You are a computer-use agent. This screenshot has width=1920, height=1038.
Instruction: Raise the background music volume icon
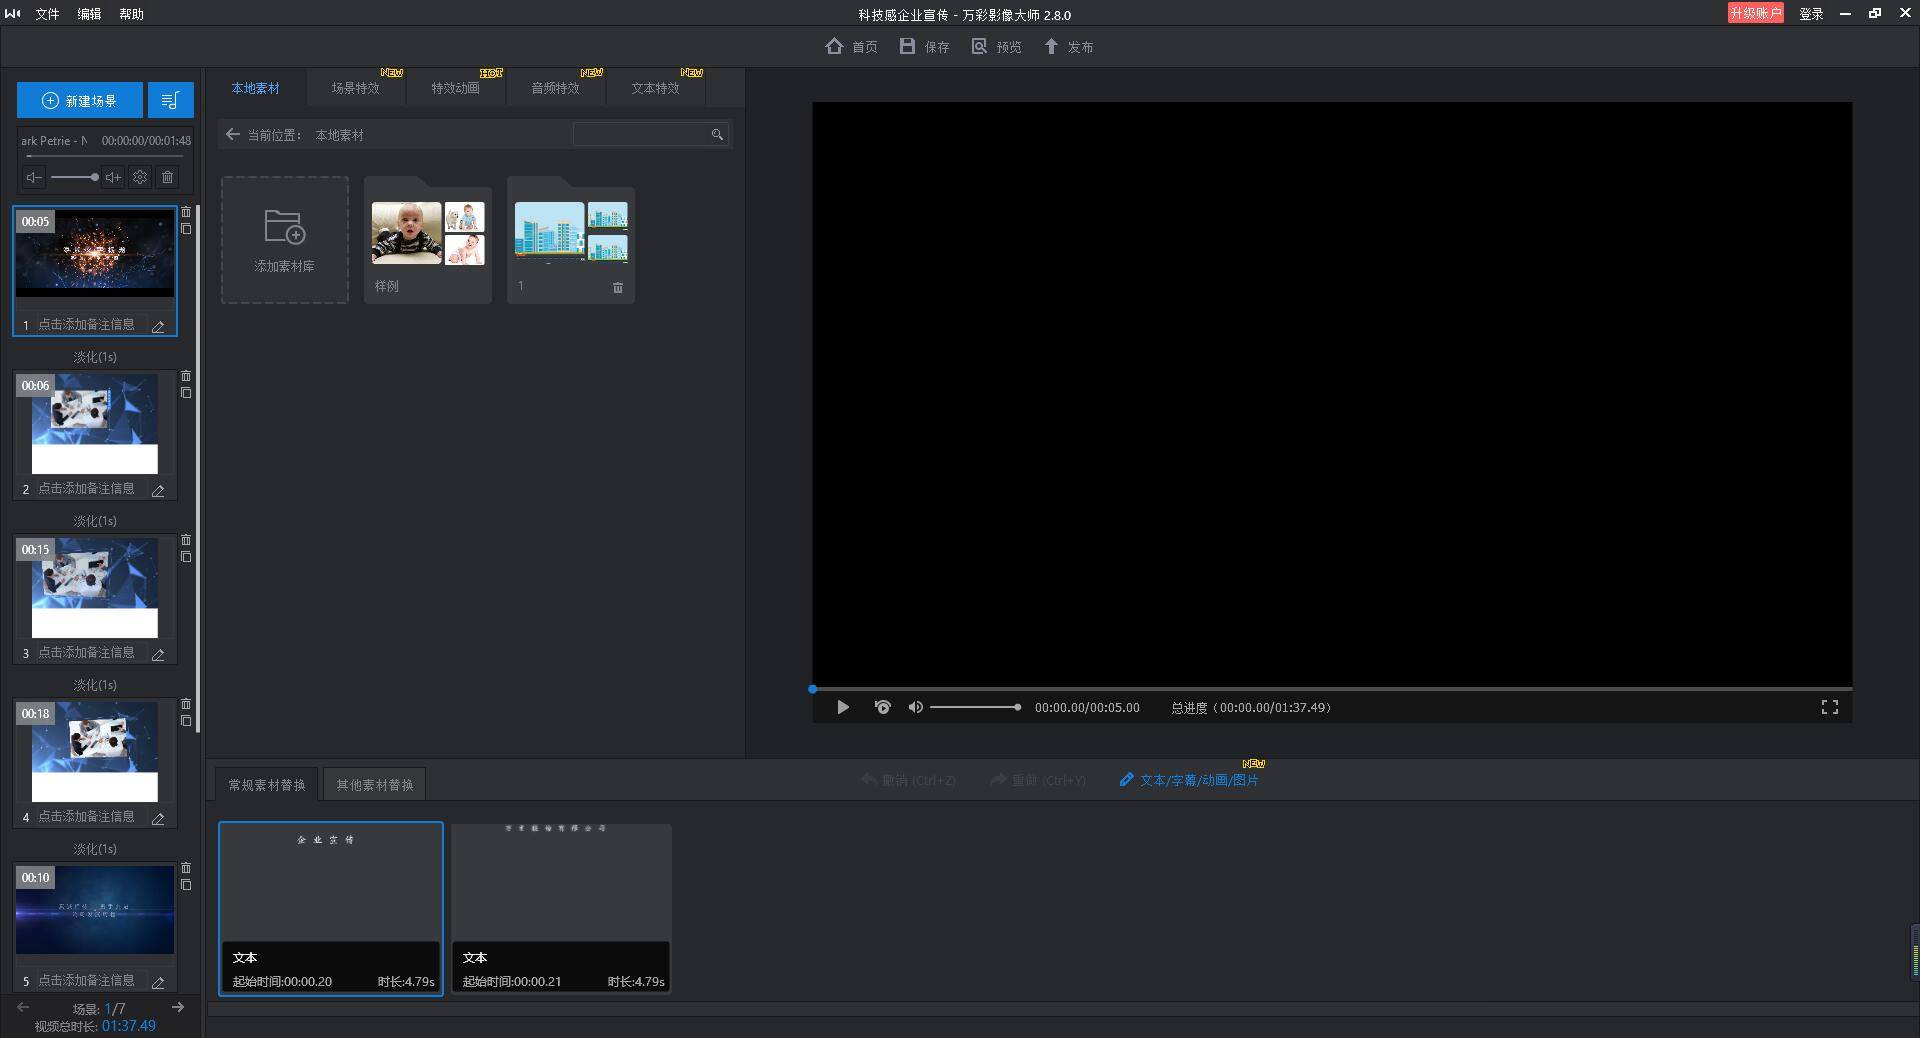pyautogui.click(x=113, y=177)
